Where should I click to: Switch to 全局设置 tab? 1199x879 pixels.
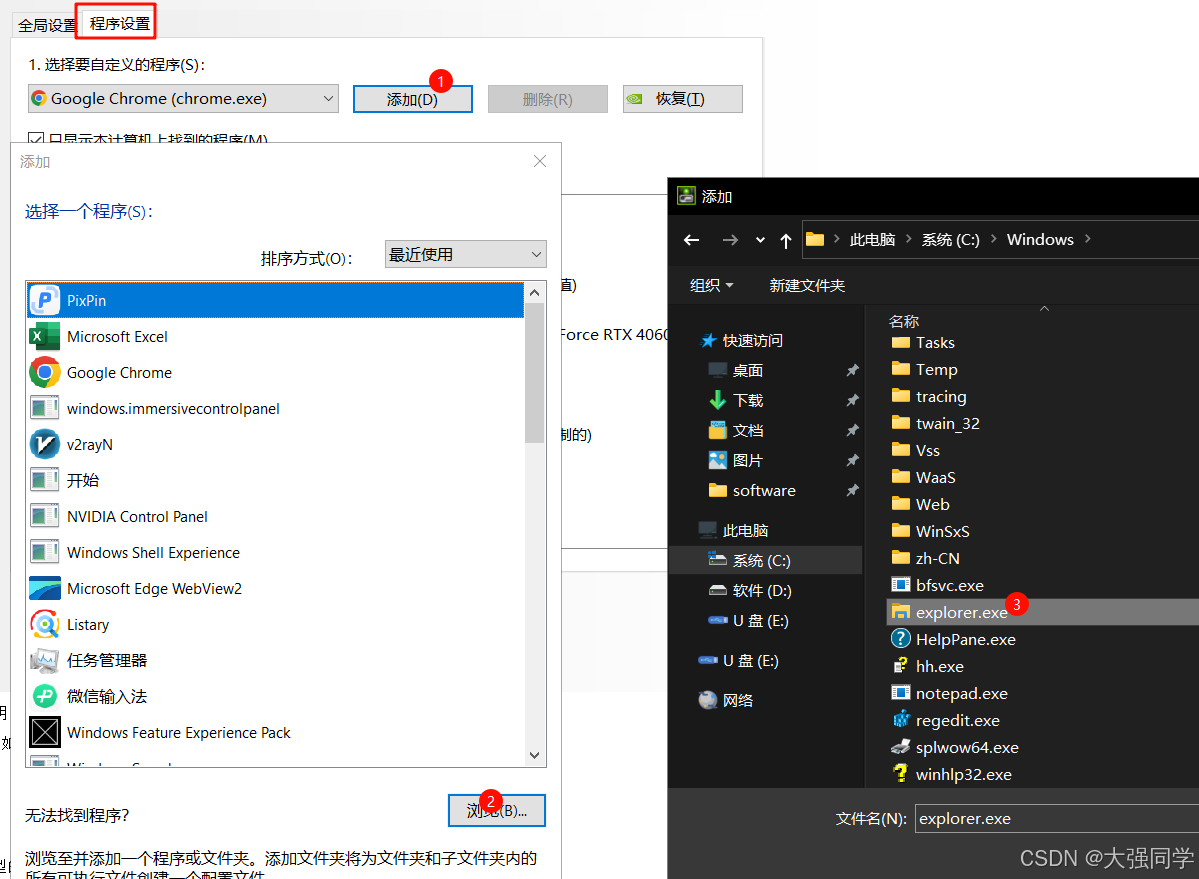[46, 25]
